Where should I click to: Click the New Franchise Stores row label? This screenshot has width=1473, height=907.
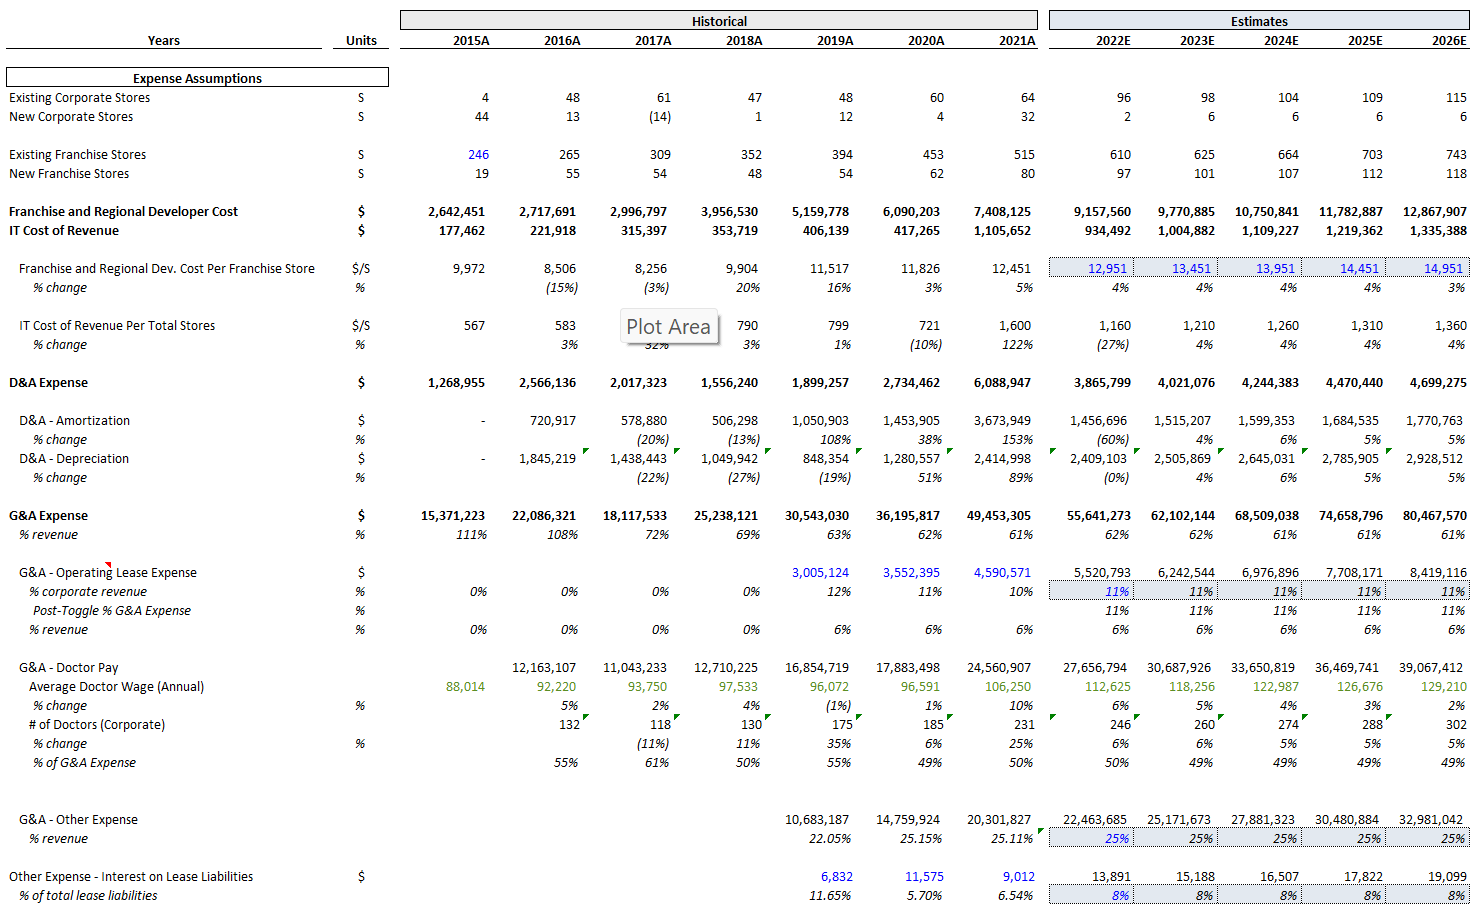coord(69,173)
